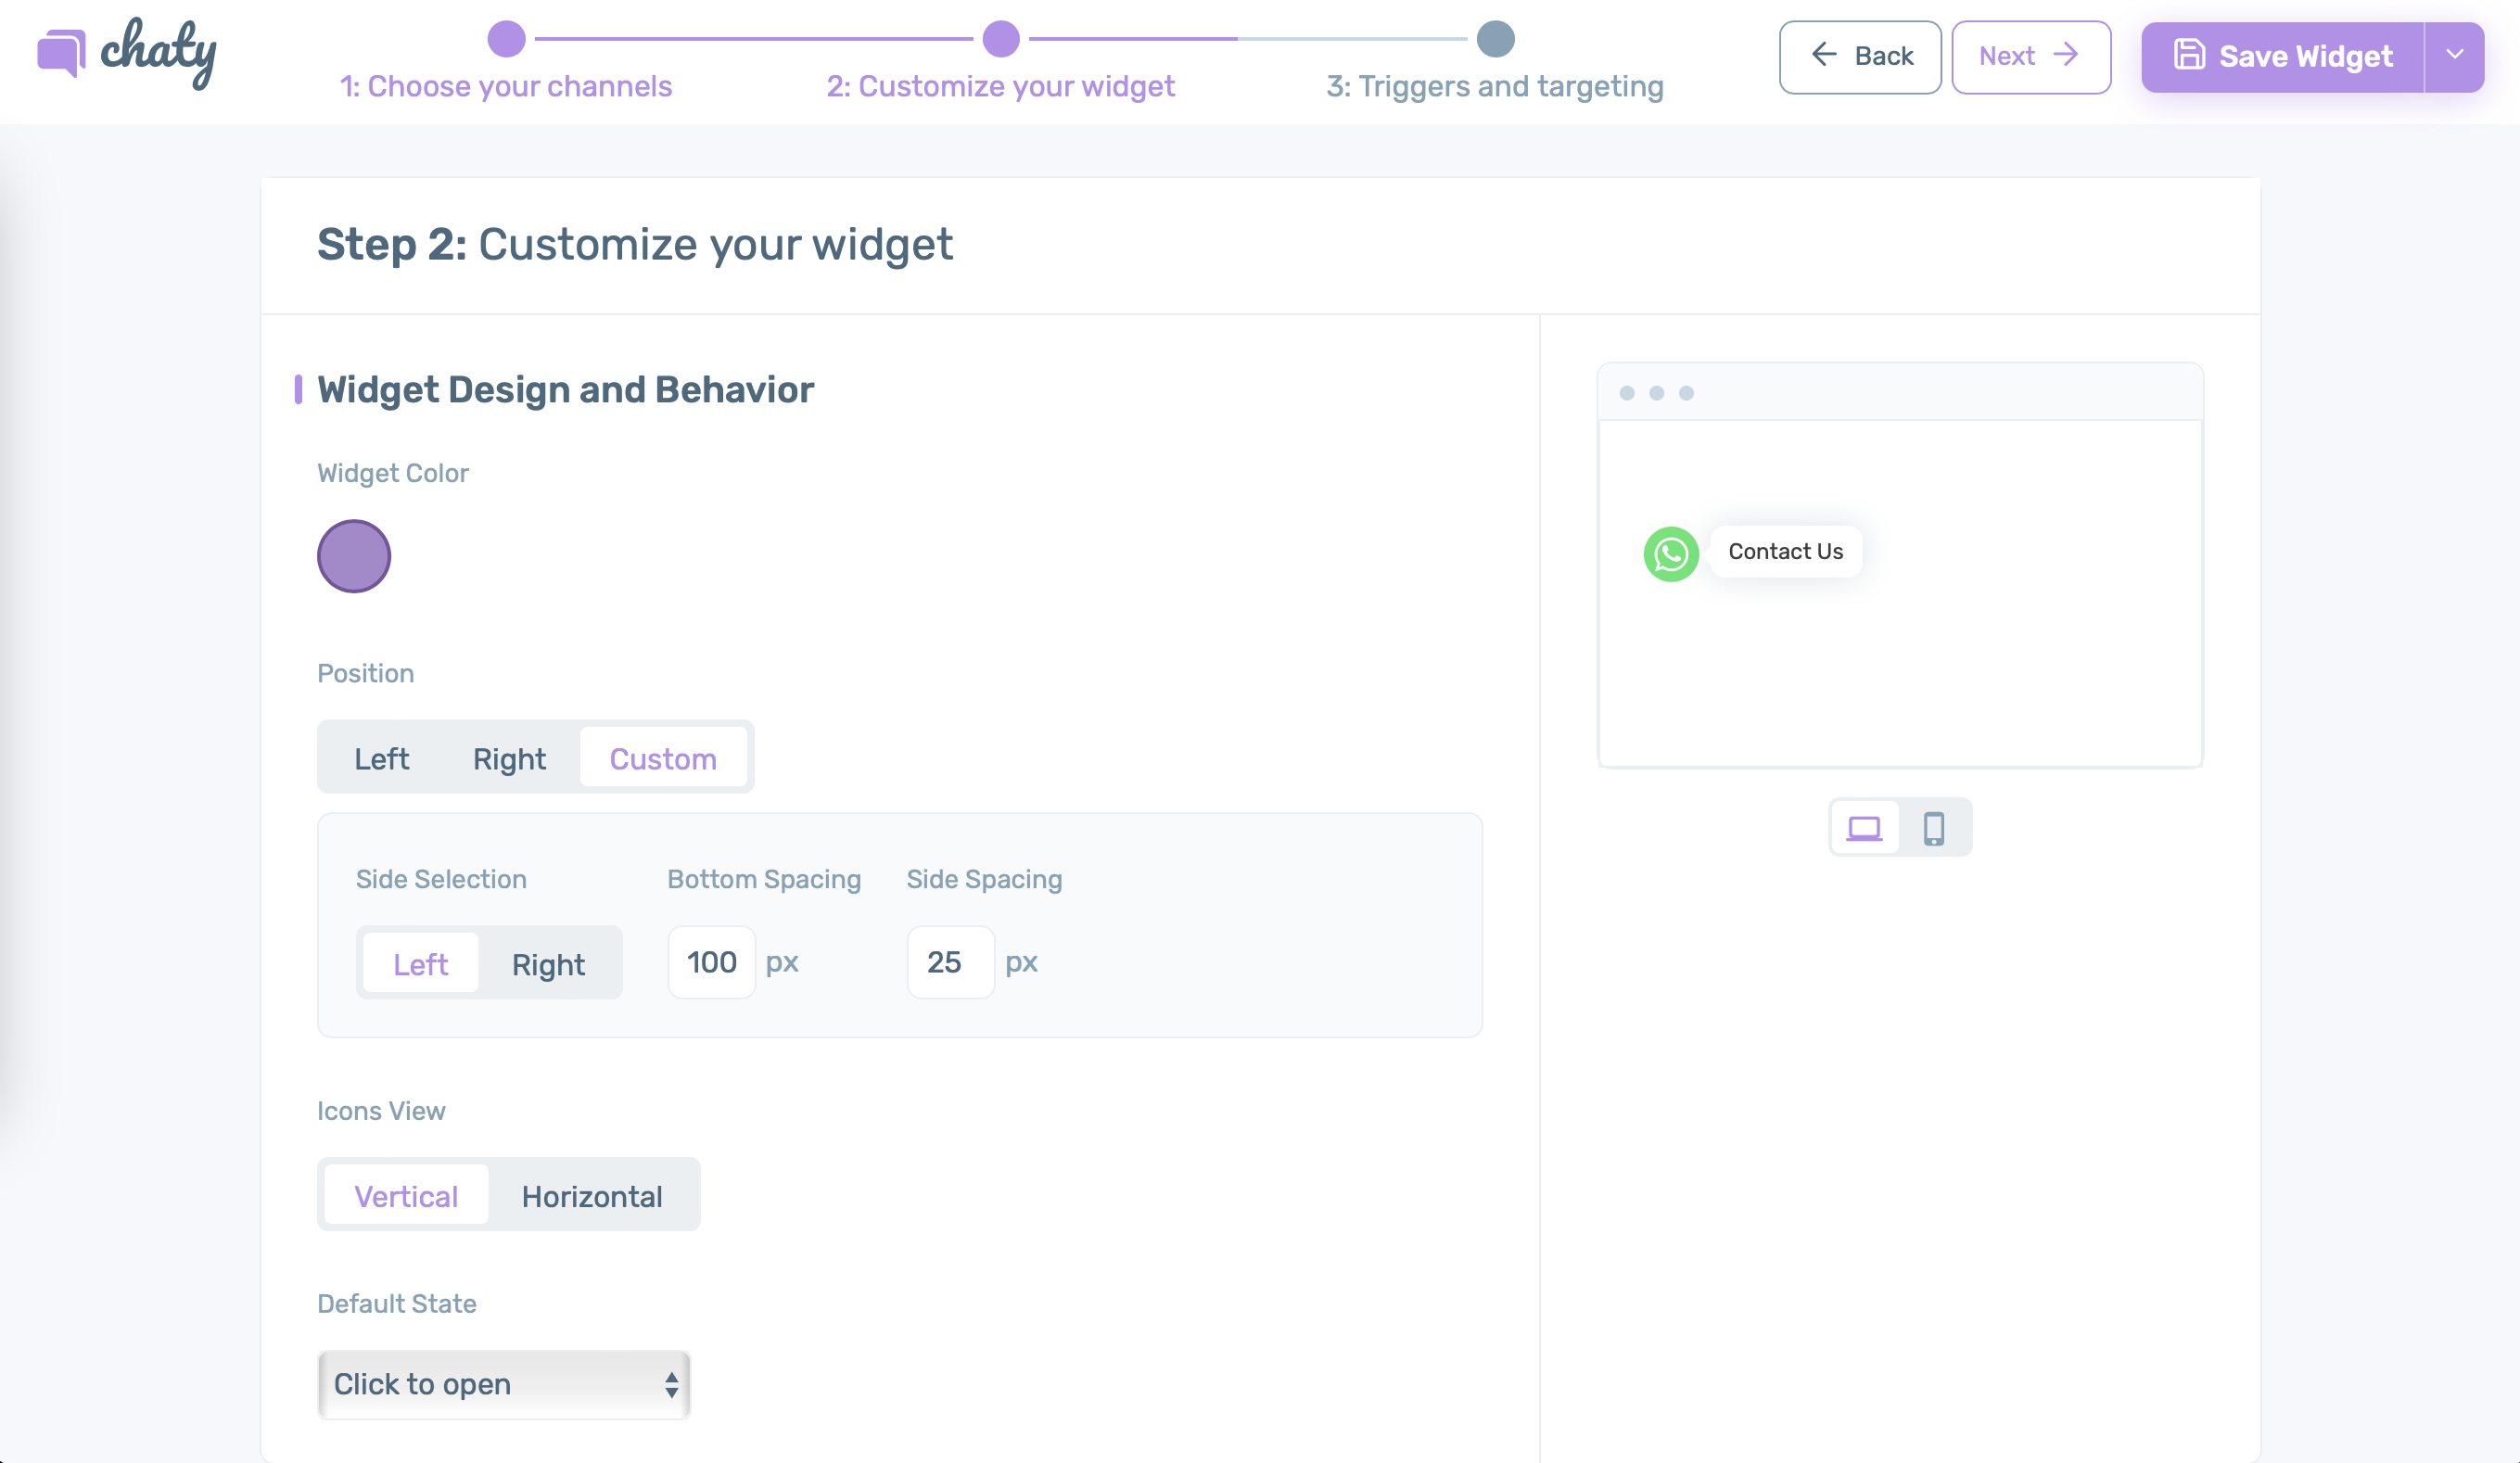Click step 1 progress dot
Viewport: 2520px width, 1463px height.
[506, 39]
